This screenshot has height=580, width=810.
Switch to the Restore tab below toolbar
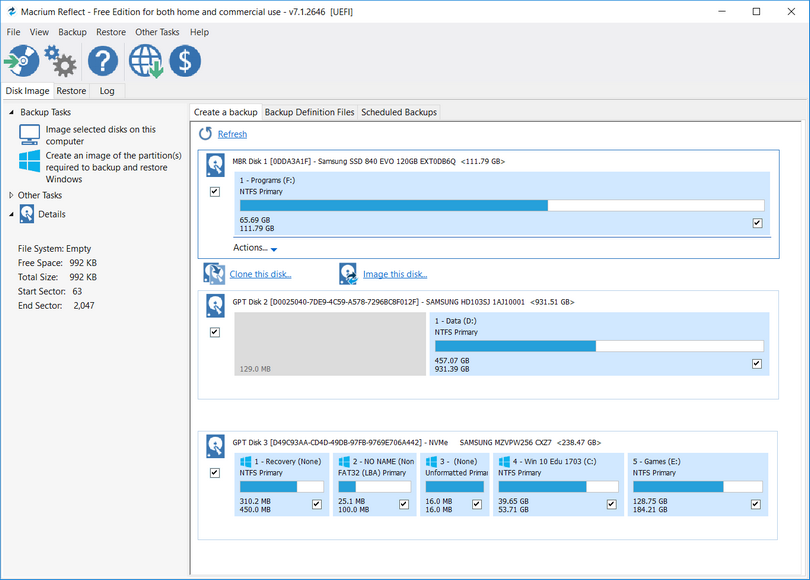(71, 91)
